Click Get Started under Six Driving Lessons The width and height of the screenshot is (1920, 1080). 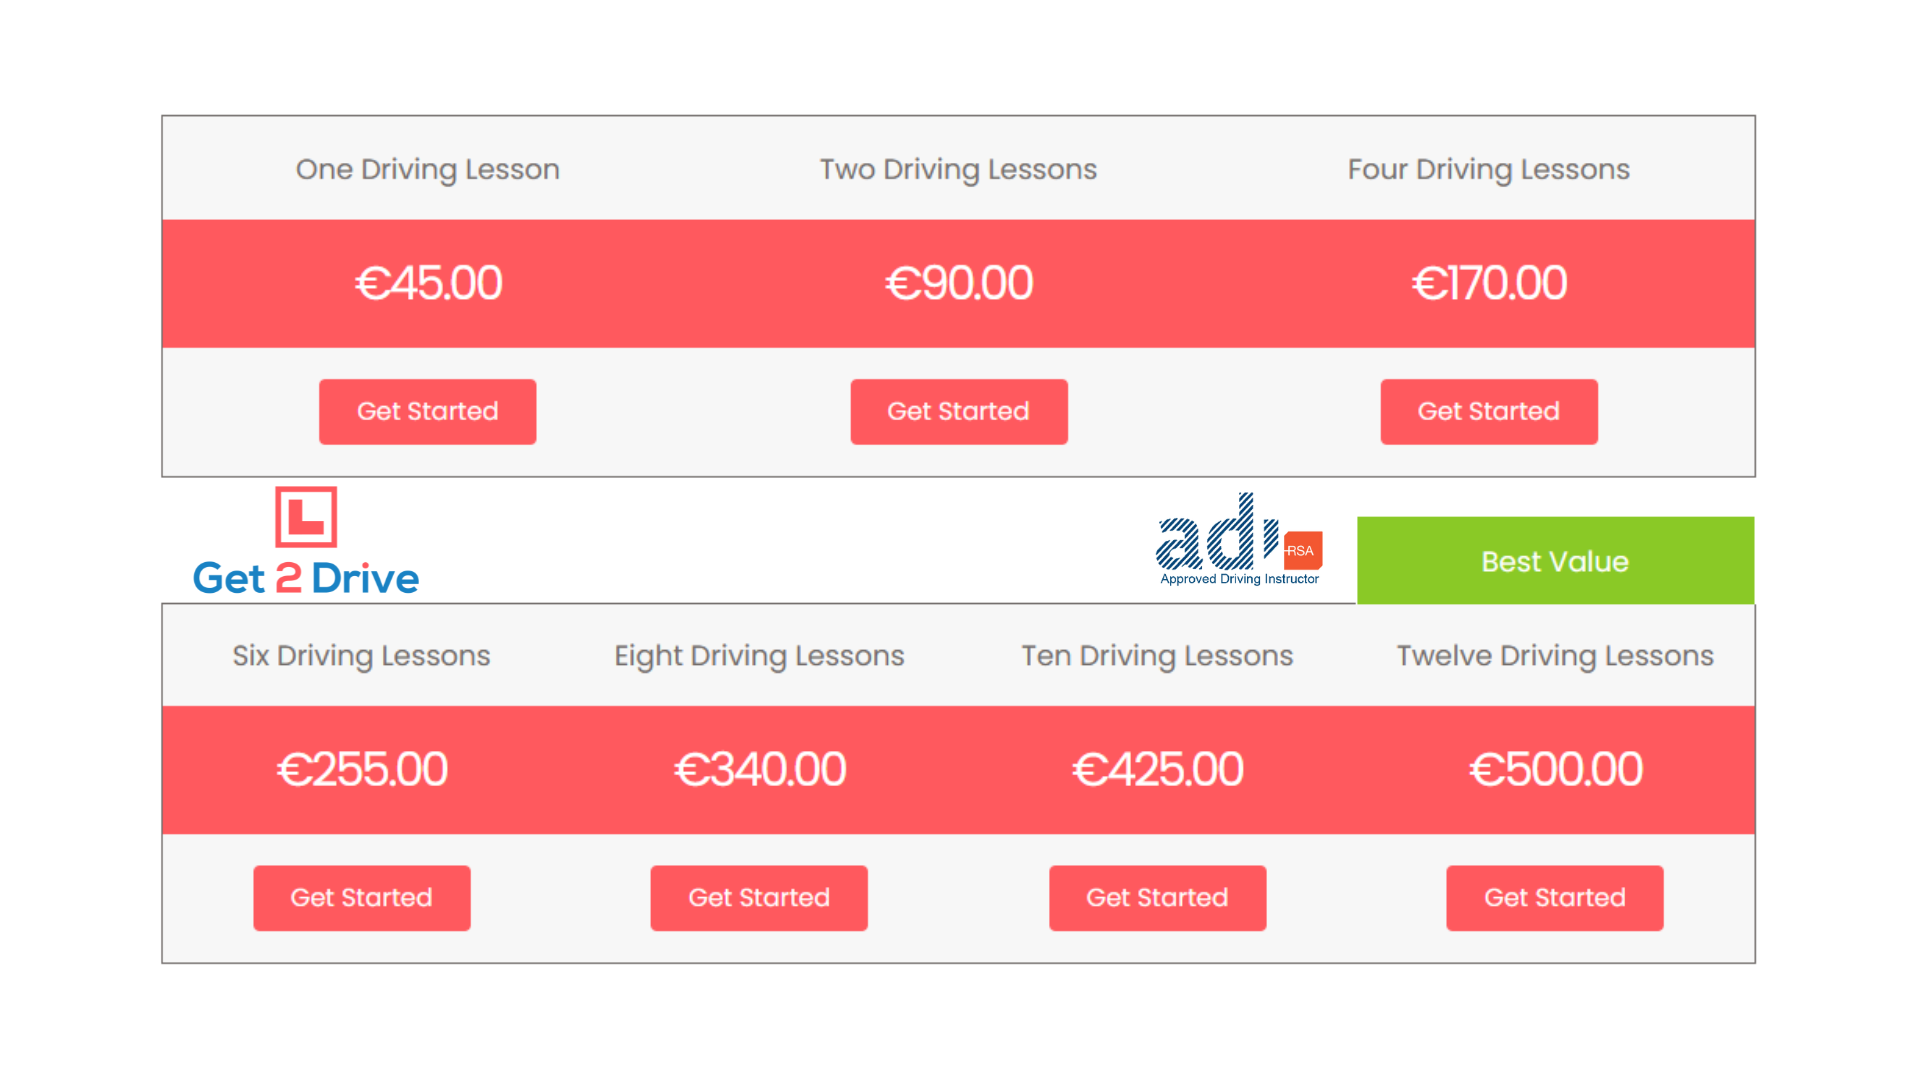click(x=362, y=897)
